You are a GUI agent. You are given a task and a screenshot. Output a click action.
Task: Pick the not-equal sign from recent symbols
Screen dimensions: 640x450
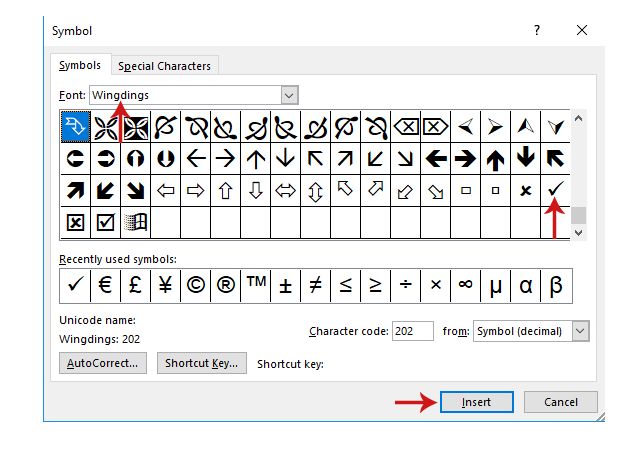(x=315, y=285)
